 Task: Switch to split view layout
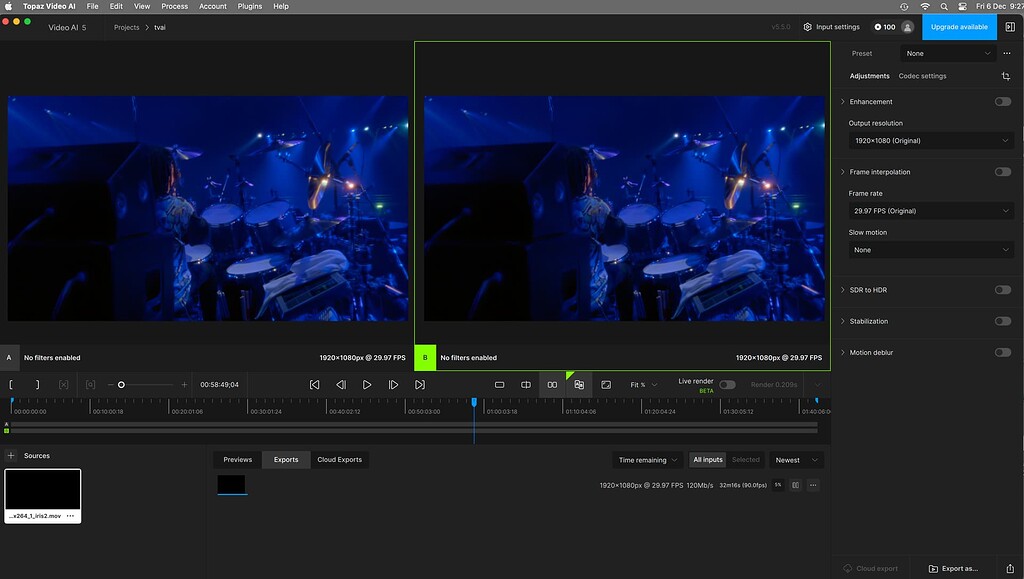(x=526, y=384)
